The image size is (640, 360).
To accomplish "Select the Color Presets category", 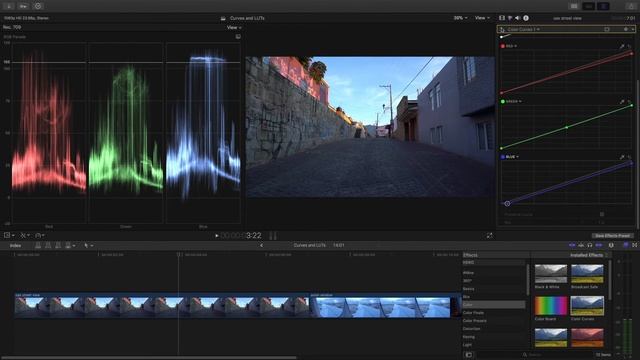I will (474, 320).
